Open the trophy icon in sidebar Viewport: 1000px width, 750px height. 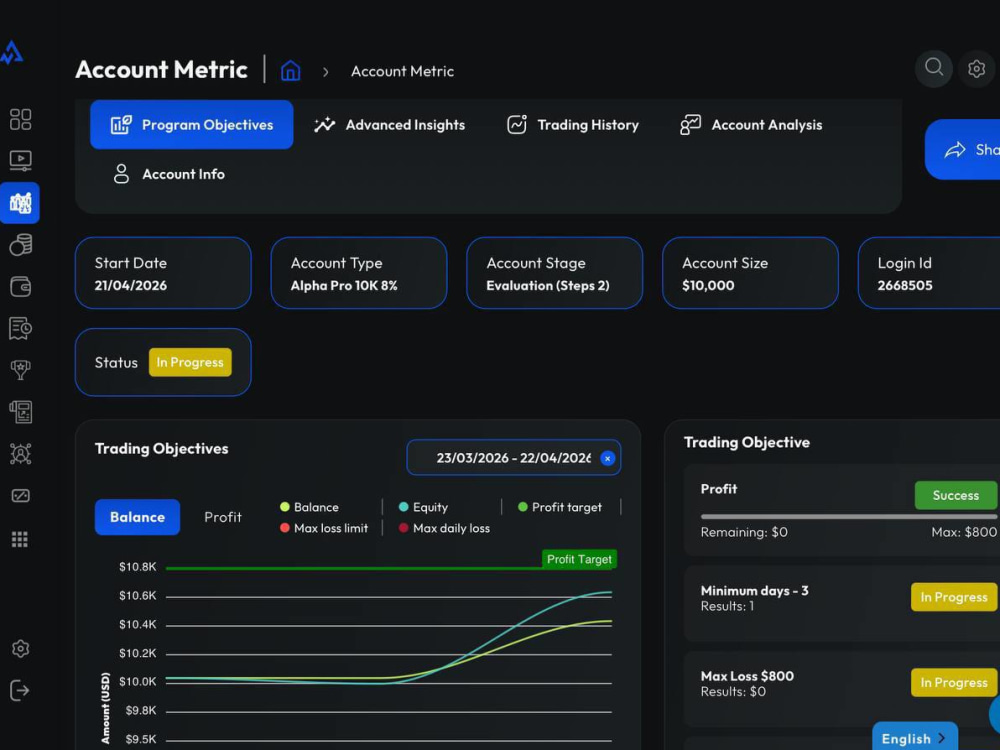pos(20,370)
